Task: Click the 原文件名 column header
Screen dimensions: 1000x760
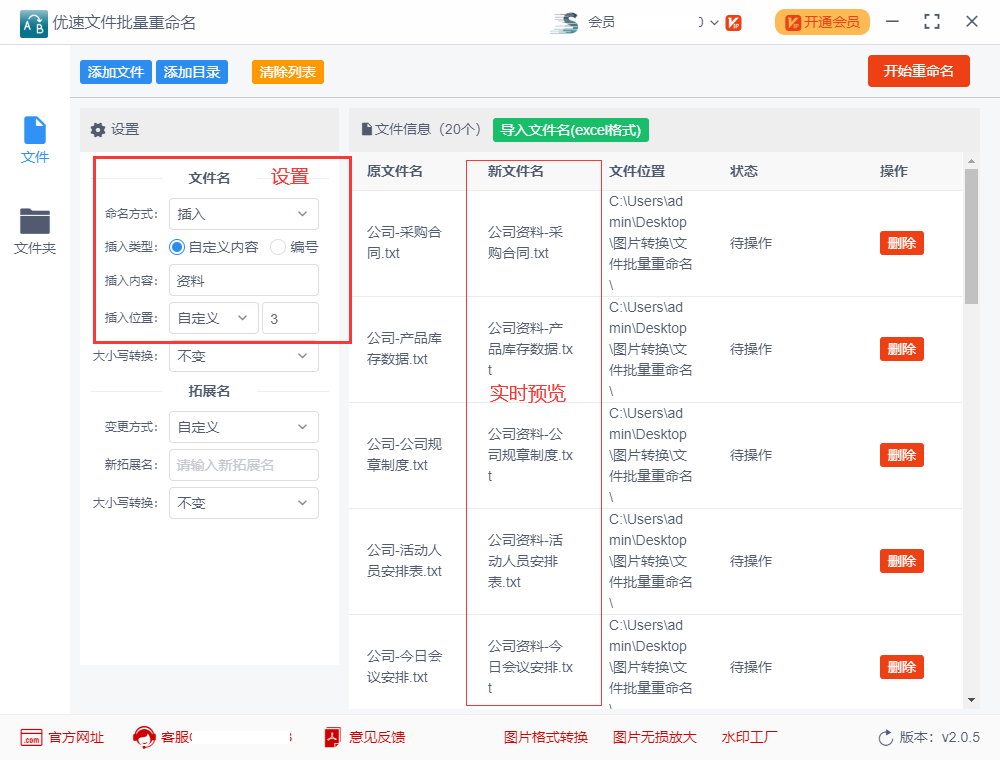Action: (x=395, y=171)
